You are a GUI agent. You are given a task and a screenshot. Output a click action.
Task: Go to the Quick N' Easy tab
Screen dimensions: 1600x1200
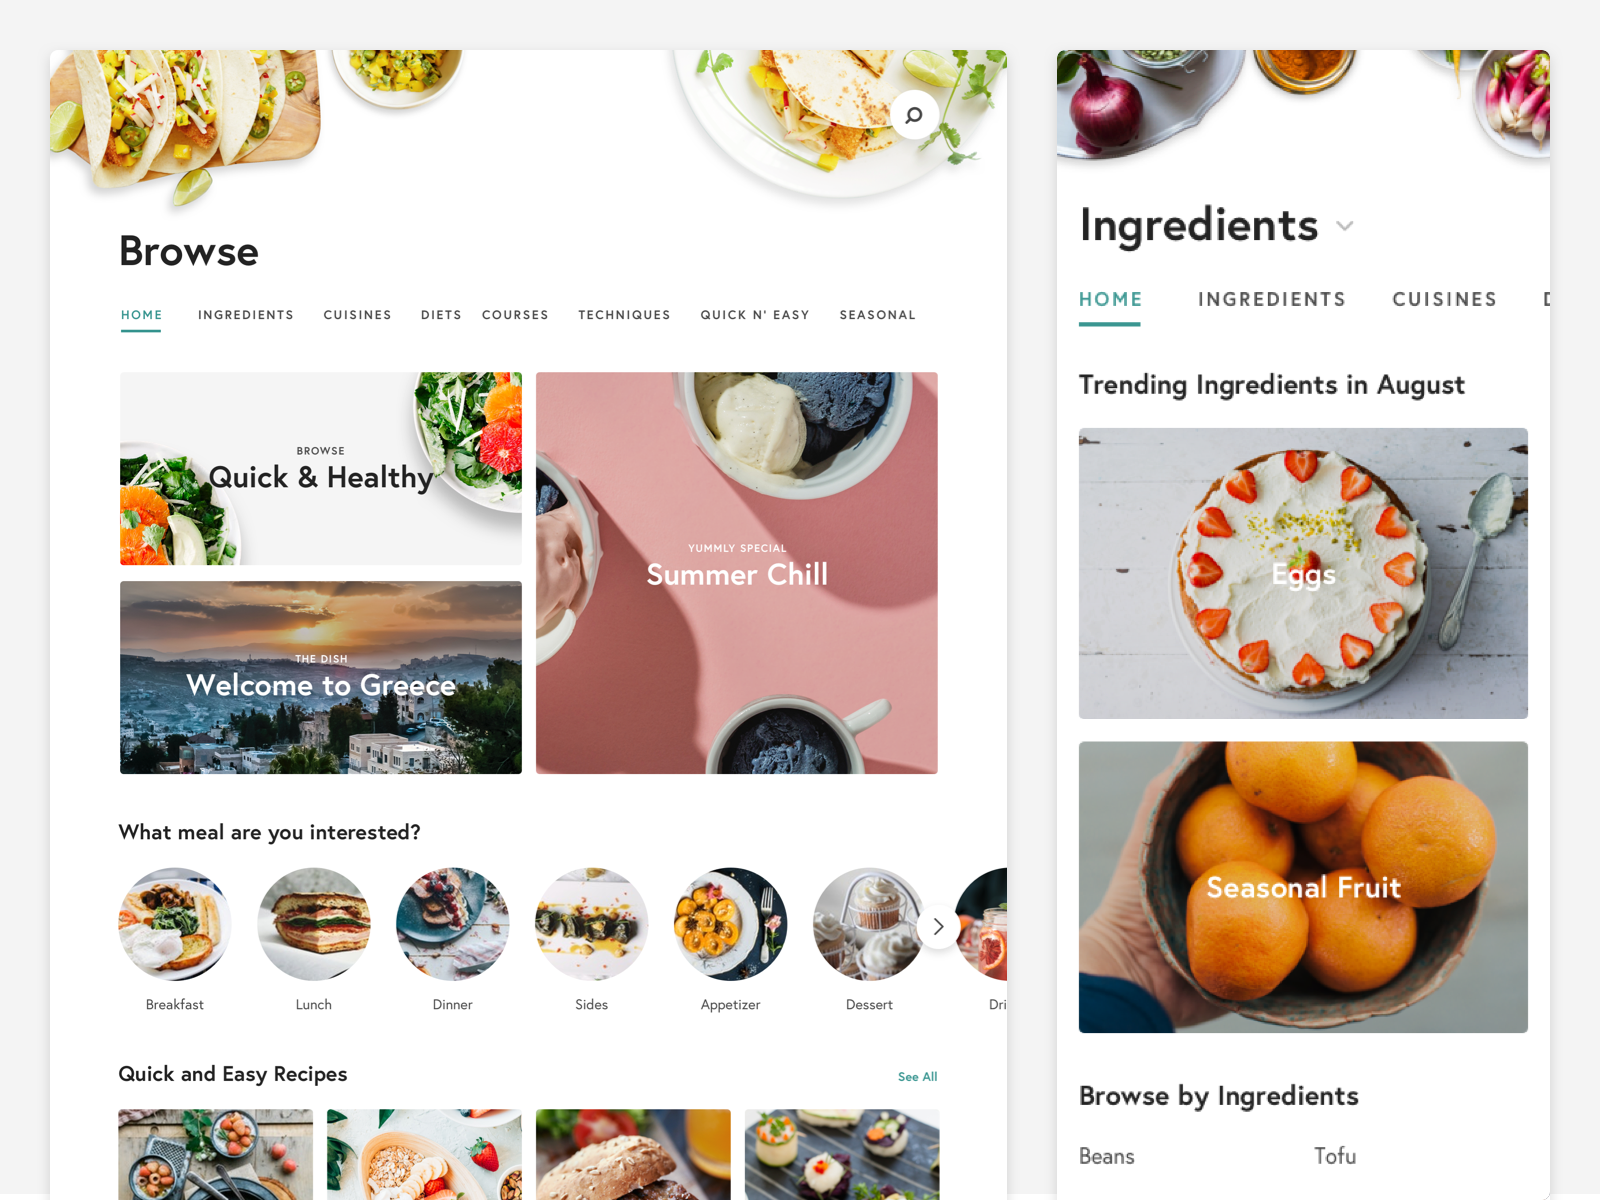click(x=755, y=315)
